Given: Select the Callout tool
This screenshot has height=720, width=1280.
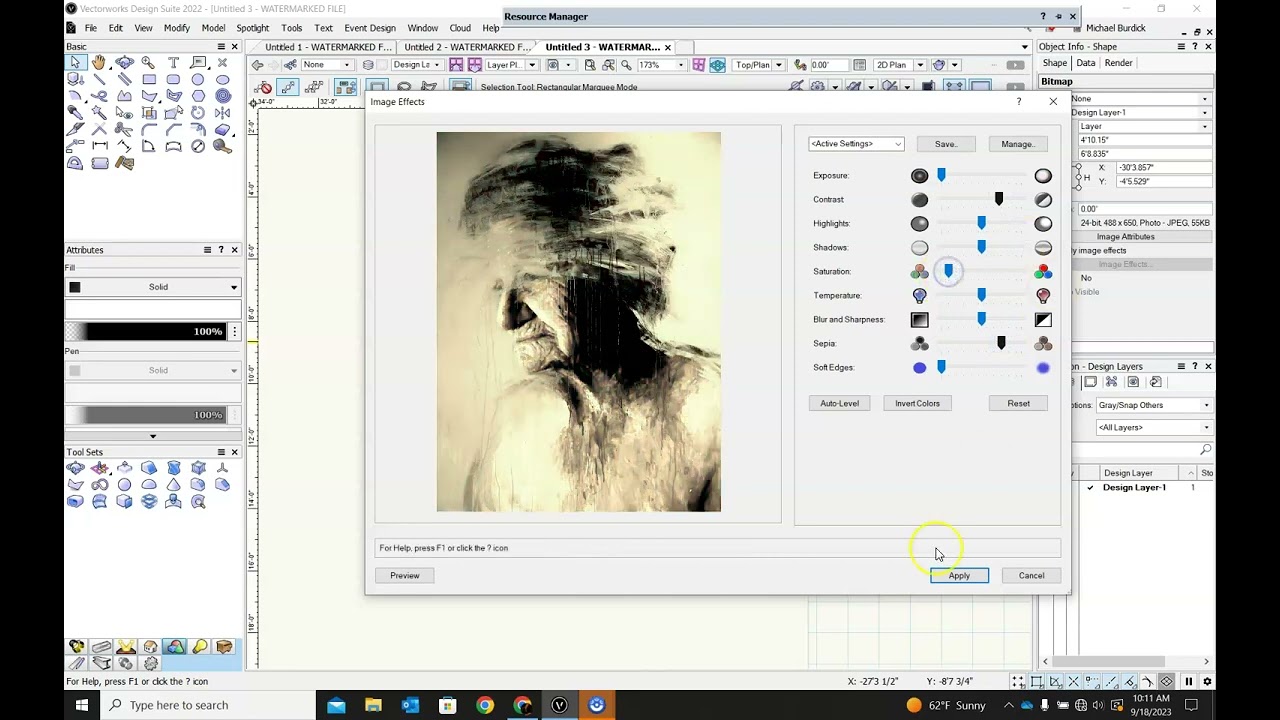Looking at the screenshot, I should [x=198, y=62].
